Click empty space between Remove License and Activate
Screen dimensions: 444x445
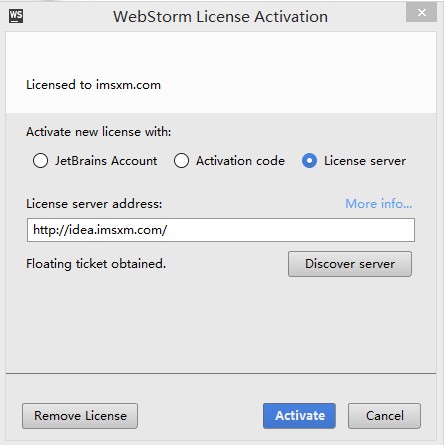[x=200, y=416]
